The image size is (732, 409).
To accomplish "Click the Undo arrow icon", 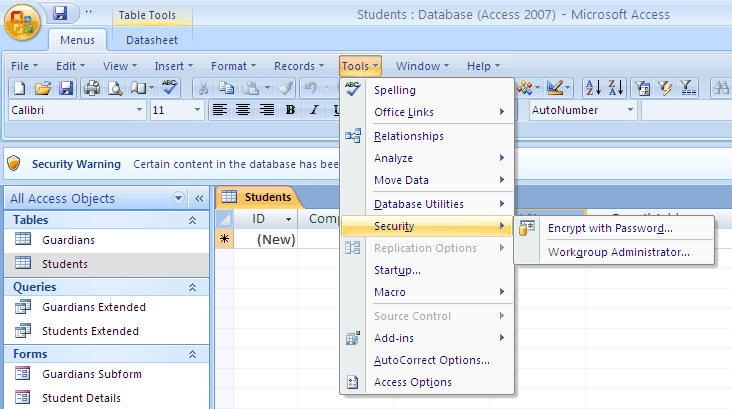I will (310, 88).
